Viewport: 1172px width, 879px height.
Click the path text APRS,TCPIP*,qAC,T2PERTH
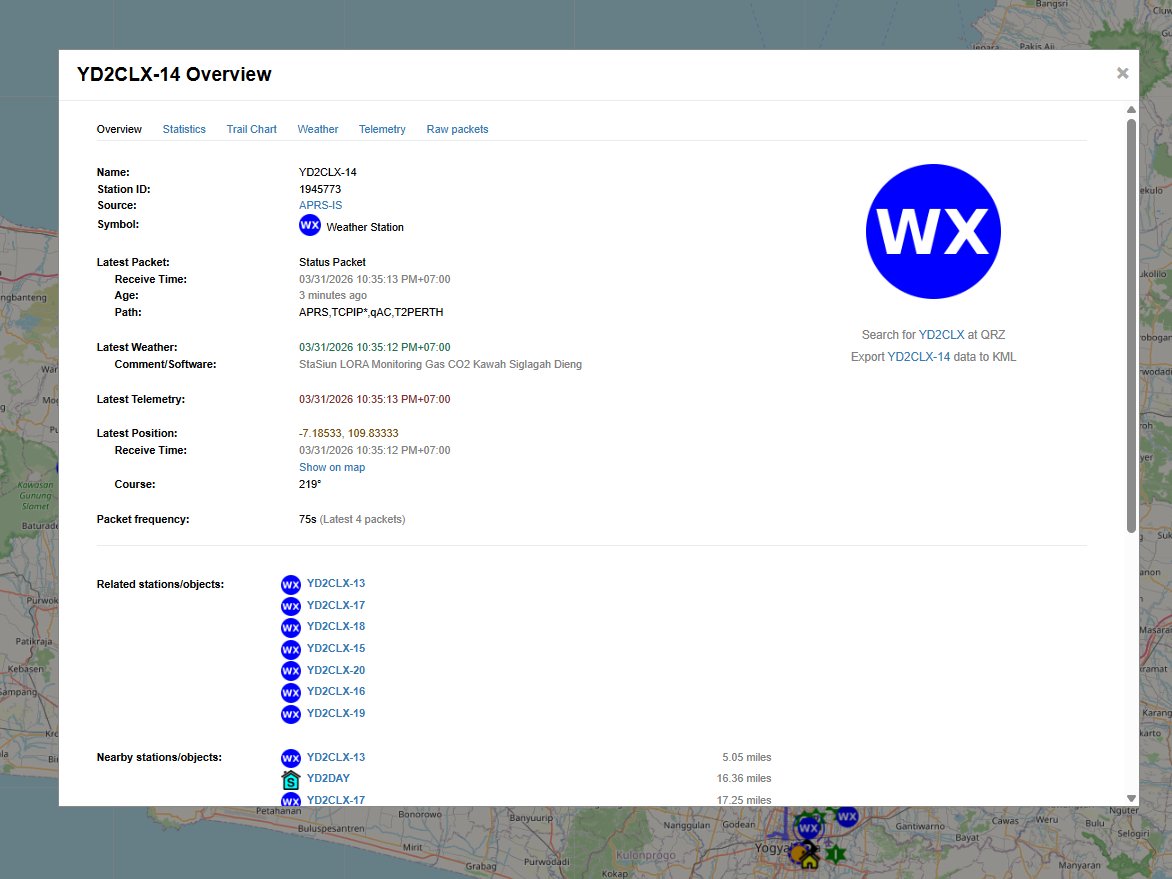371,312
